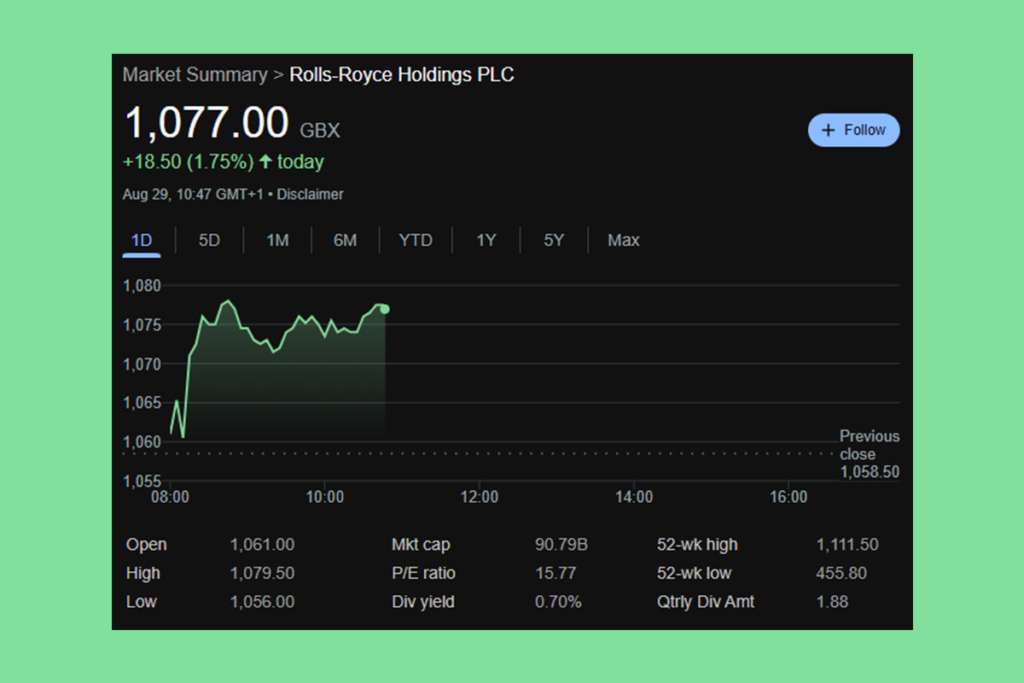
Task: Click the Div yield value 0.70%
Action: [x=558, y=602]
